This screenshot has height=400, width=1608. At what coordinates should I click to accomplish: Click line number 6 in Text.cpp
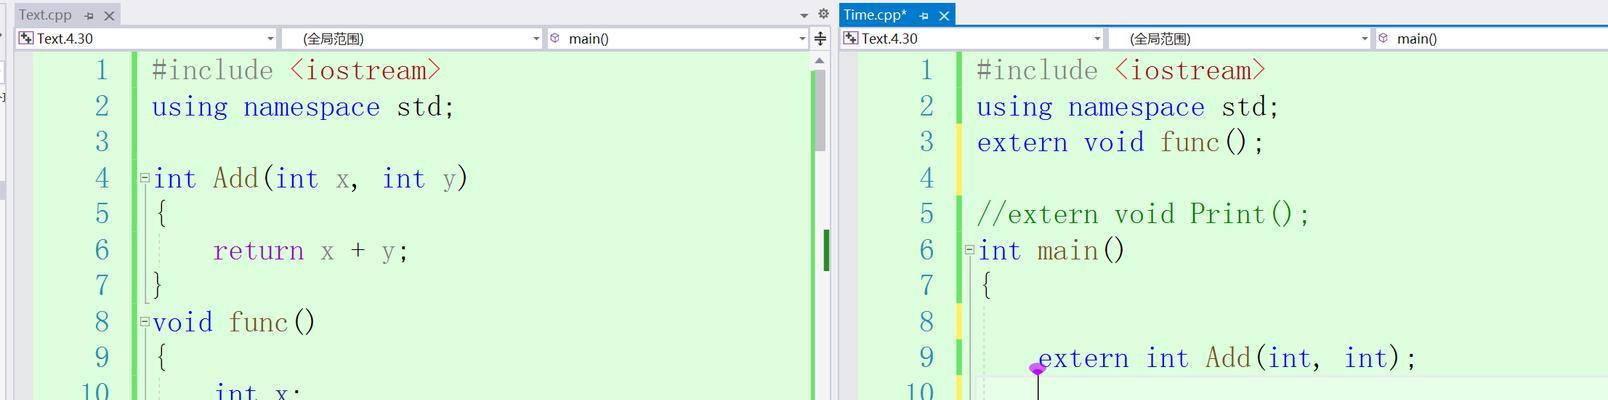(102, 250)
